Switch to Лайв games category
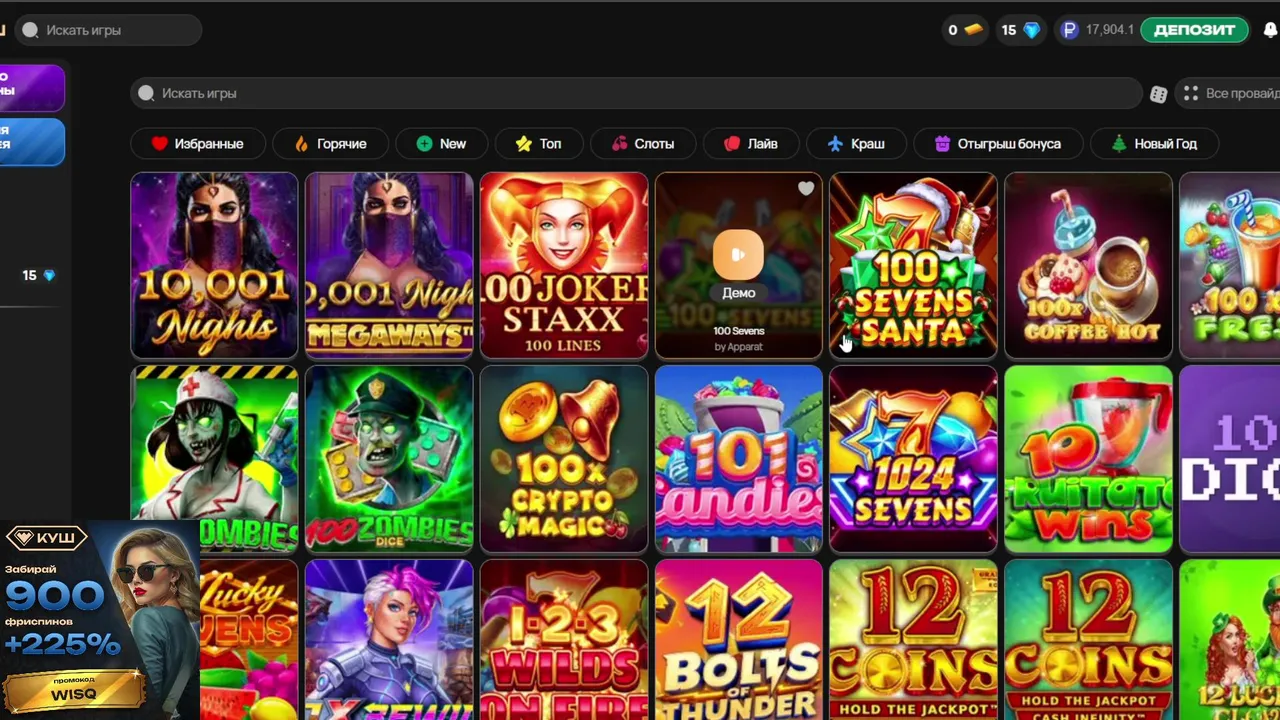 (x=751, y=144)
